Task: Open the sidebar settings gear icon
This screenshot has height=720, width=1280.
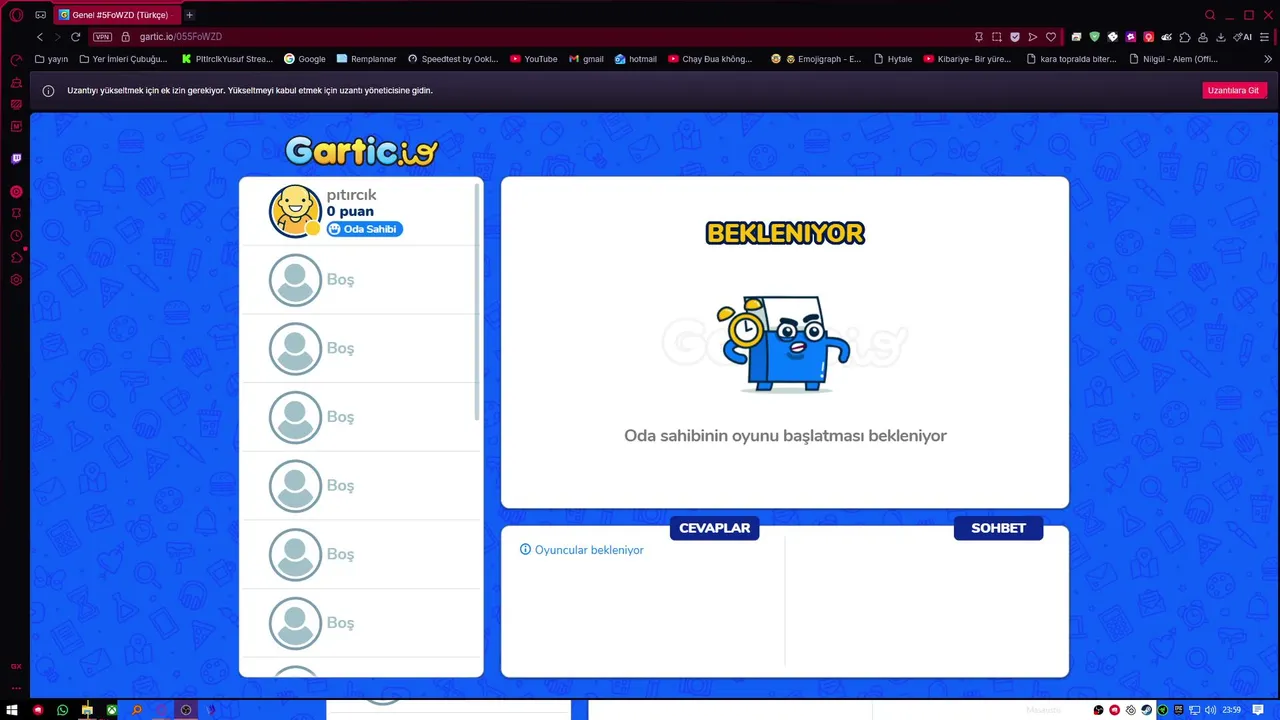Action: (16, 280)
